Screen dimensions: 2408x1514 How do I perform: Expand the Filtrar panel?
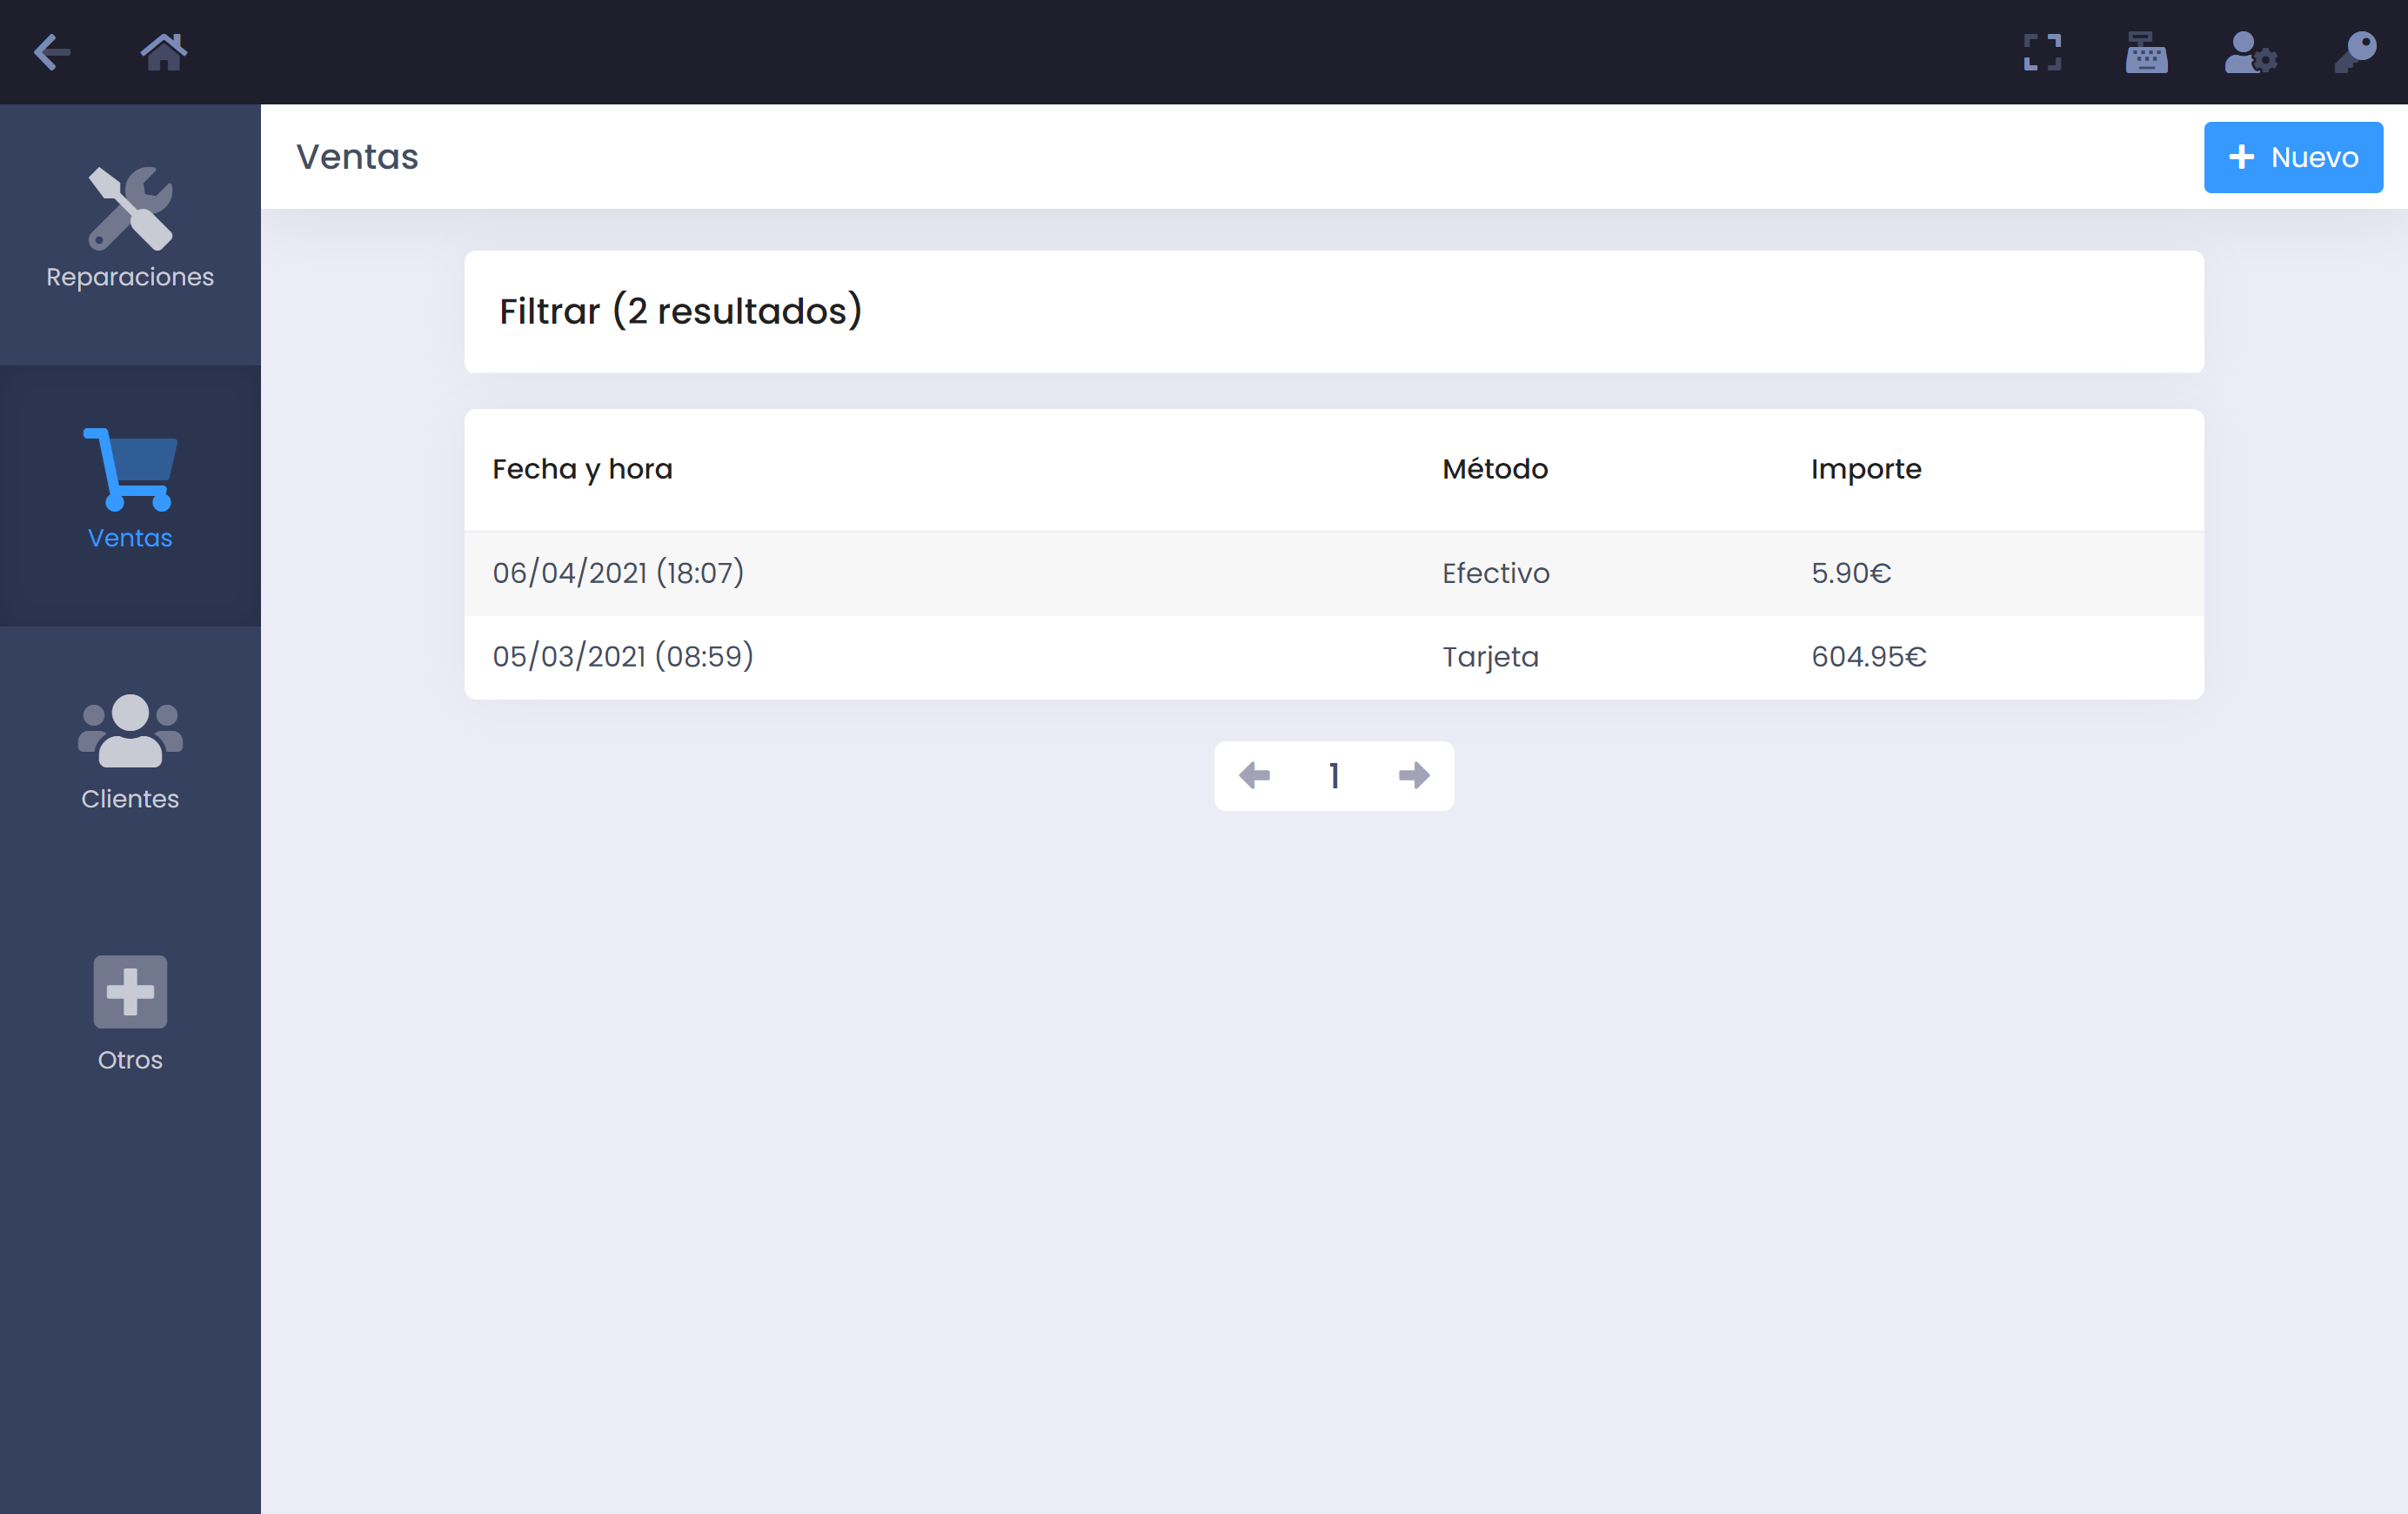click(x=680, y=312)
